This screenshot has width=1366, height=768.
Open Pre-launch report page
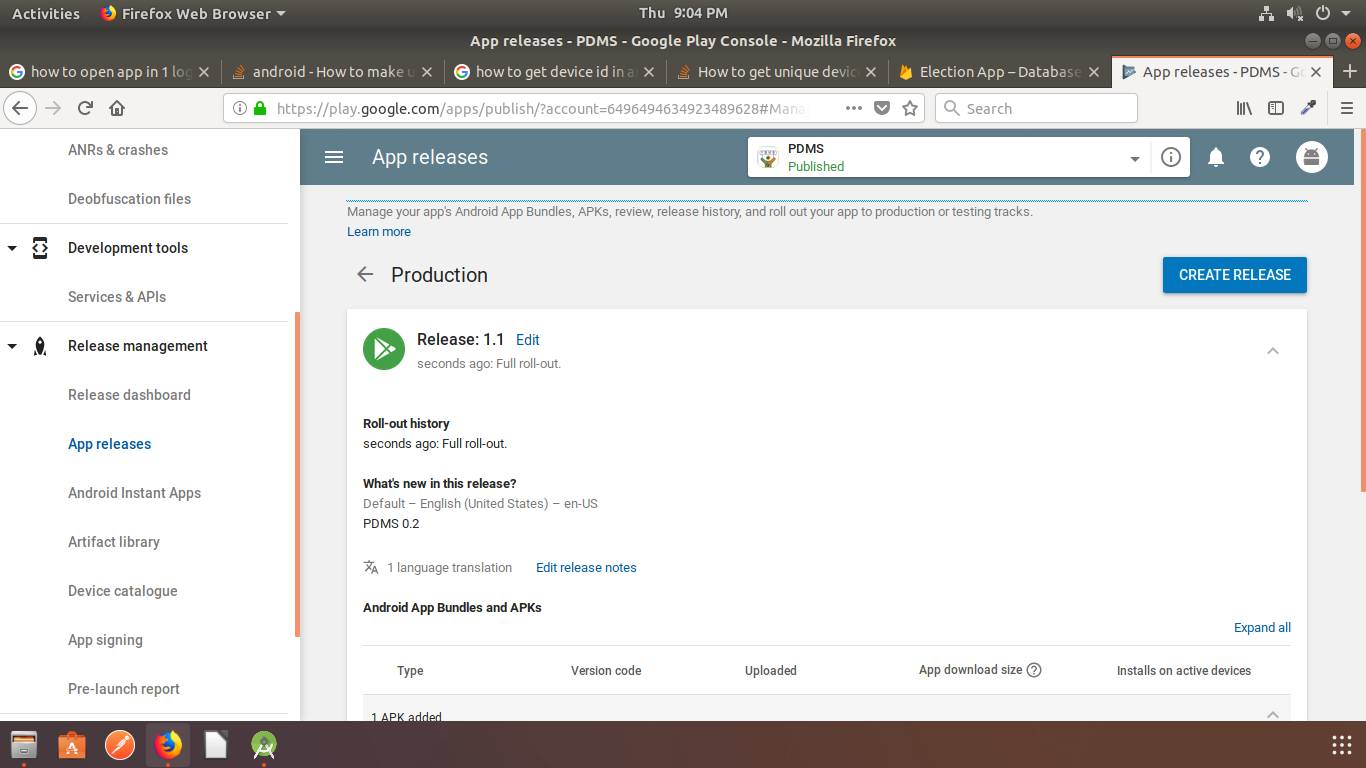[x=124, y=689]
